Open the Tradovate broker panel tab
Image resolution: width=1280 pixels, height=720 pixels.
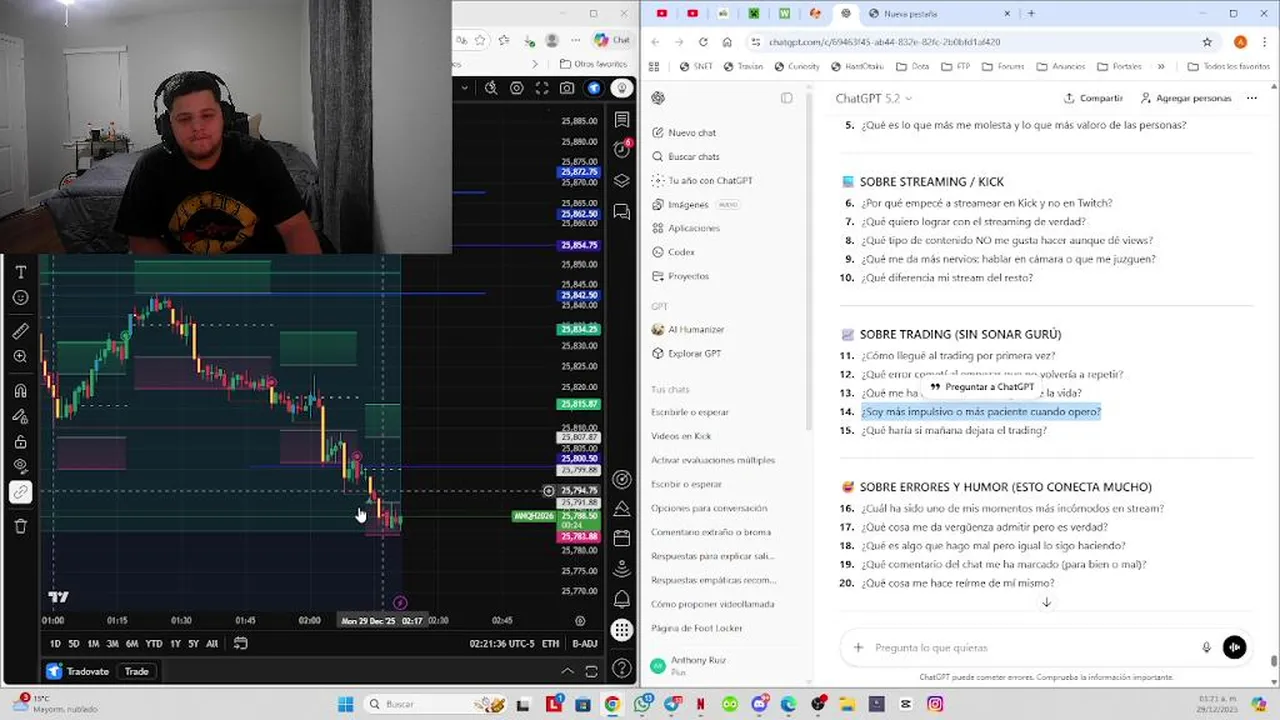(78, 671)
